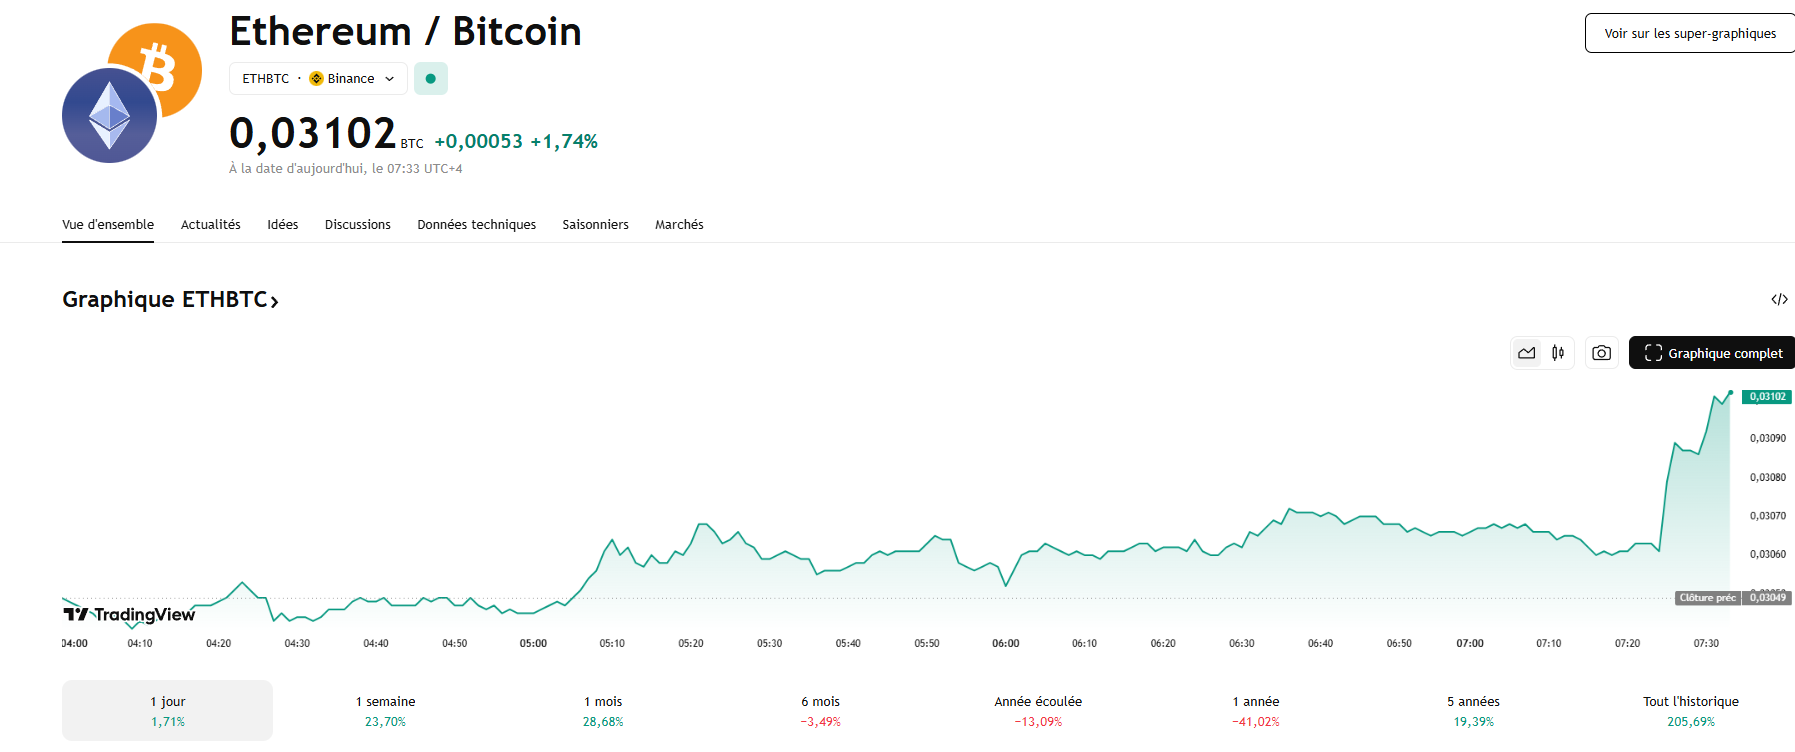Select the 1 mois time range

point(603,710)
